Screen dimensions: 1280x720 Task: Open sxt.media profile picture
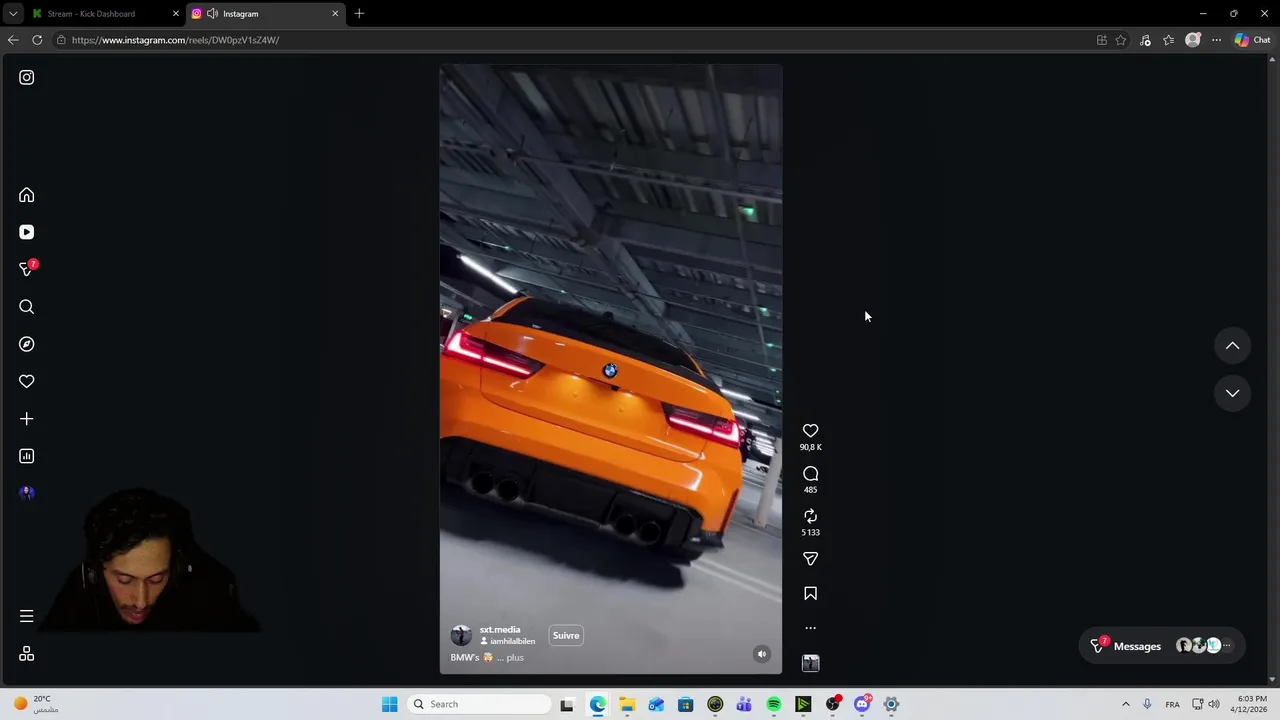[461, 636]
